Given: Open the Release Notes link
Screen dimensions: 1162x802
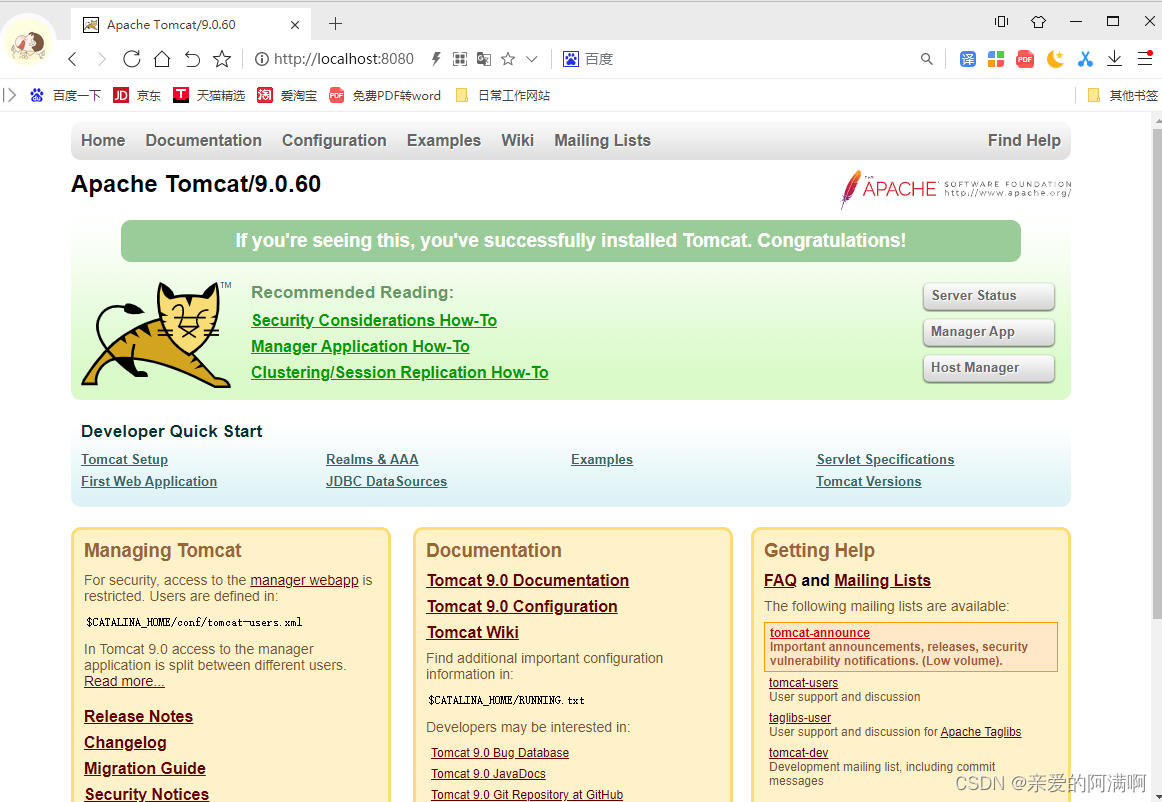Looking at the screenshot, I should click(139, 717).
